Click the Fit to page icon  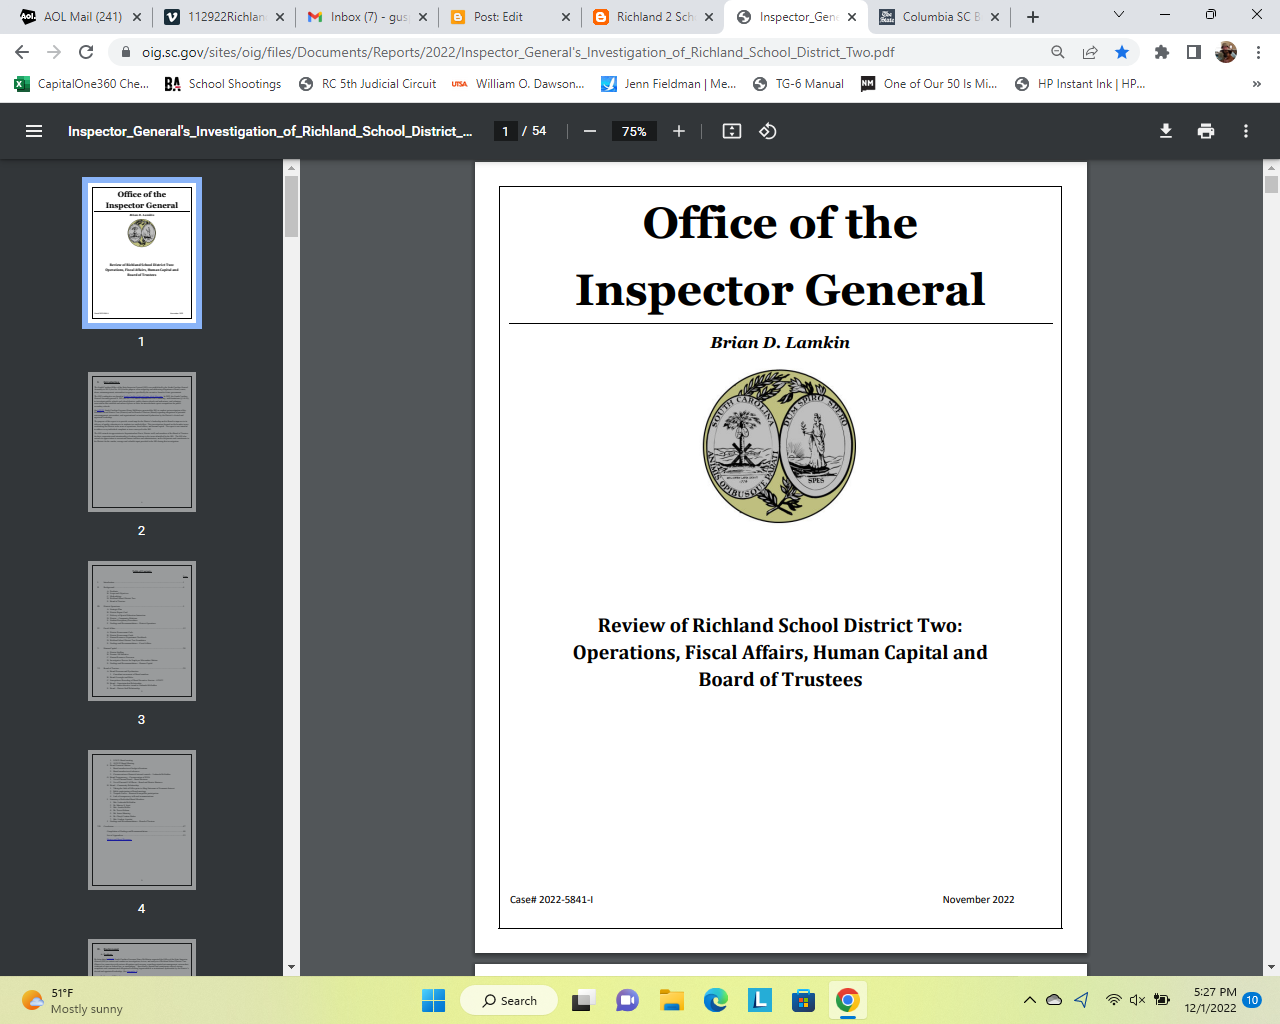coord(732,131)
